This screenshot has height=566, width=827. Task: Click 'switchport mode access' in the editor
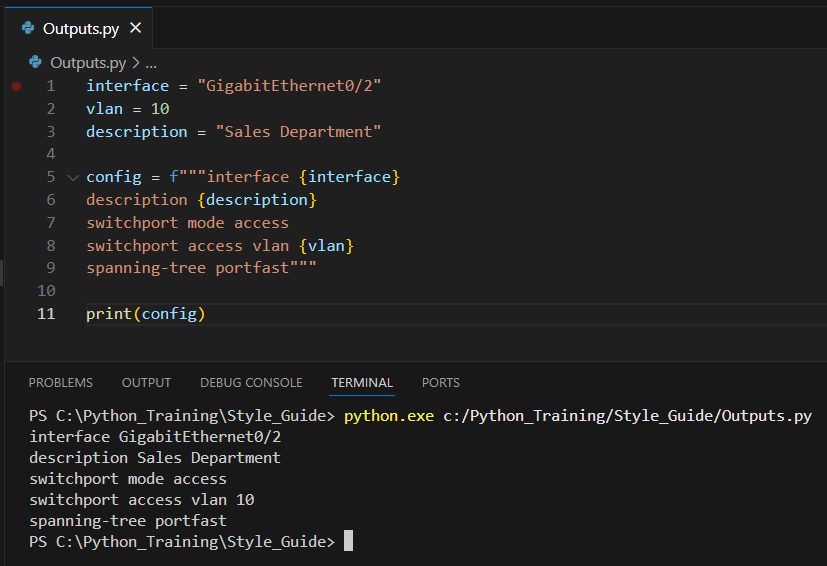(x=188, y=223)
